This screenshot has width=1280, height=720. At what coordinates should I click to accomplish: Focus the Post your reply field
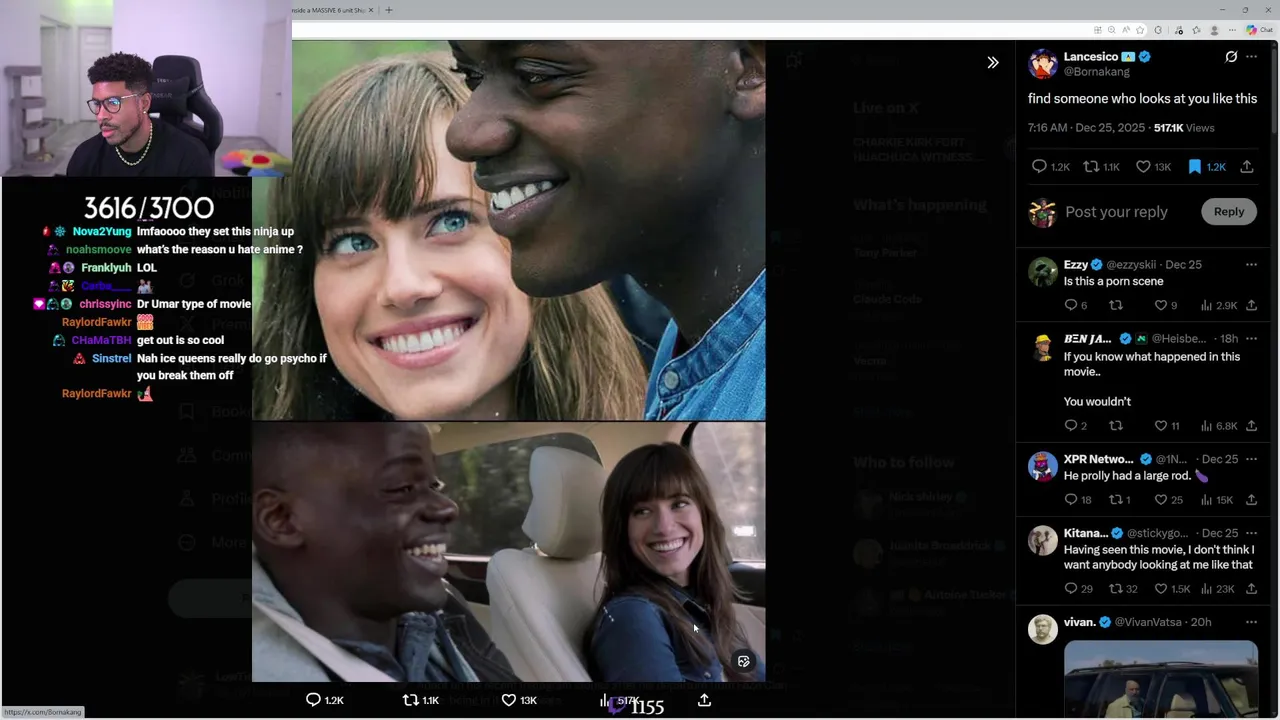point(1116,212)
